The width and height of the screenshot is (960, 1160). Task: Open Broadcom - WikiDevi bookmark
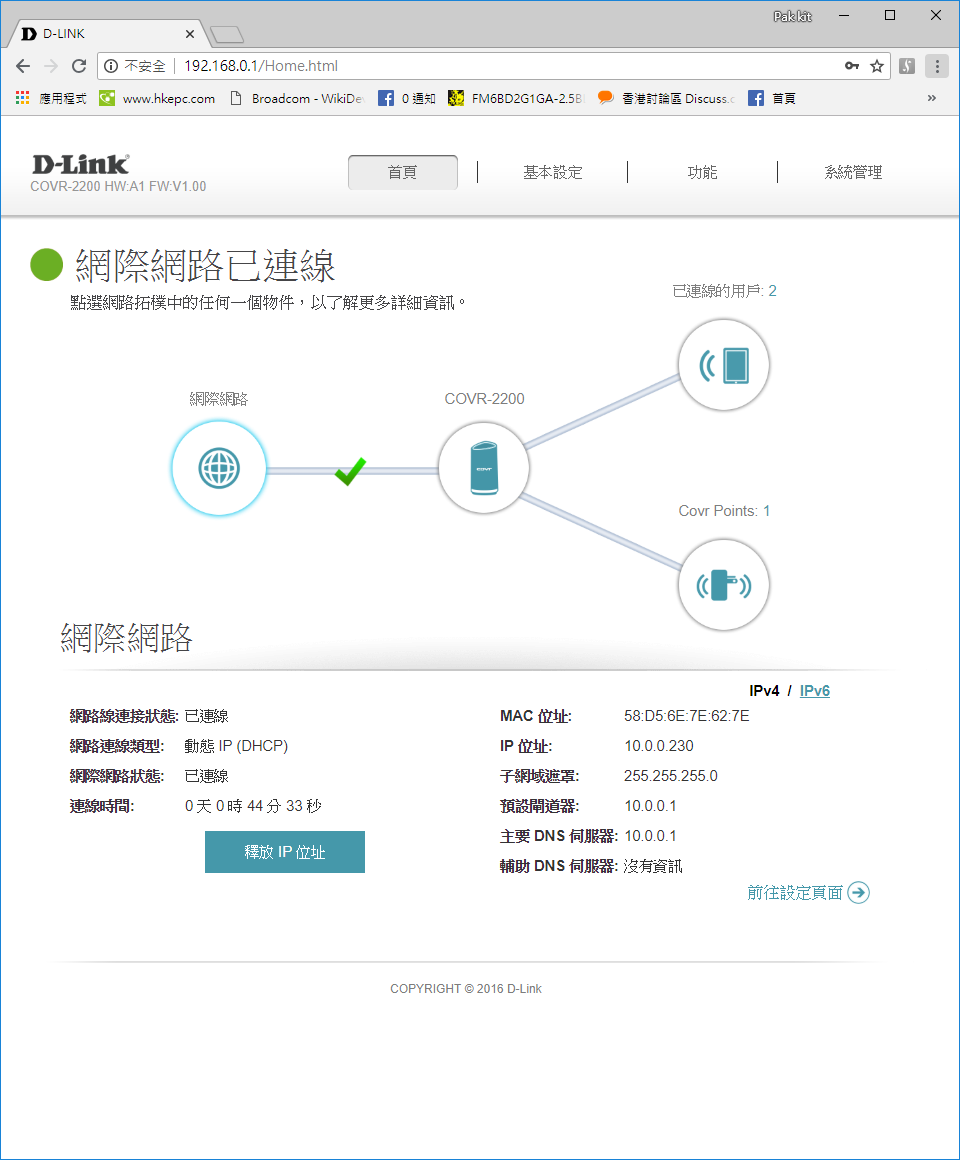[297, 98]
